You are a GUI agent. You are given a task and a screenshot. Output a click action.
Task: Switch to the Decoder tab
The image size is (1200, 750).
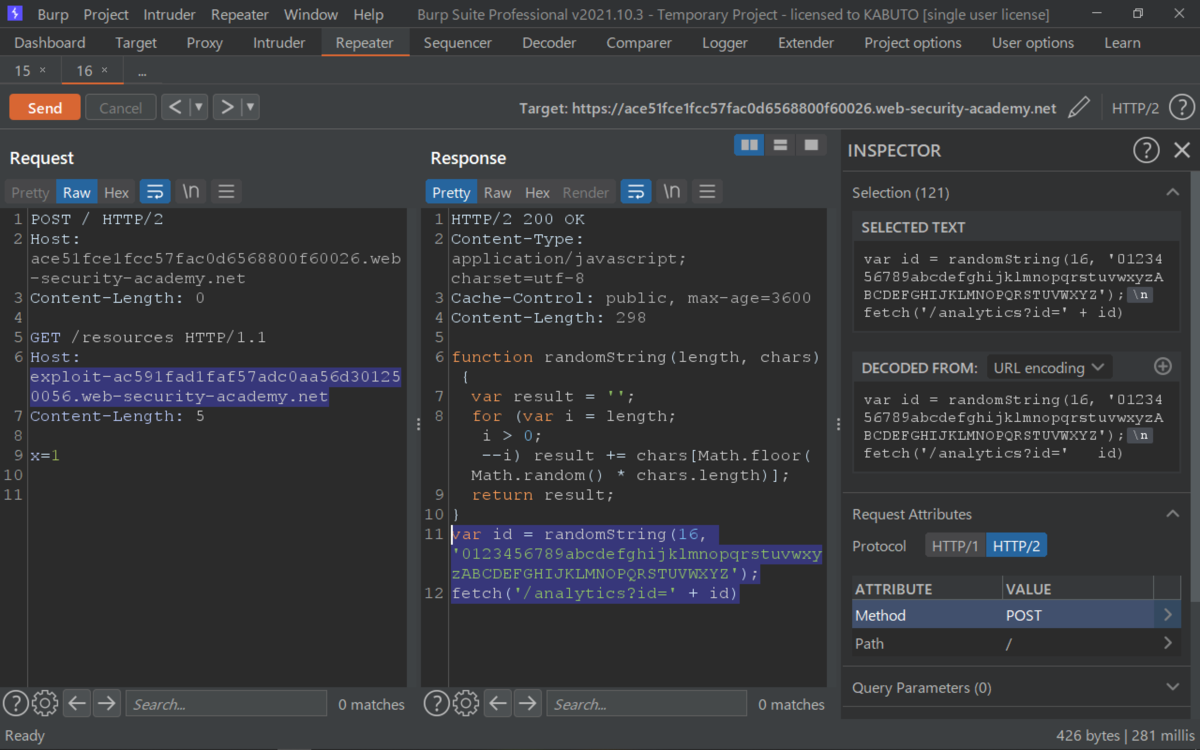pyautogui.click(x=549, y=43)
